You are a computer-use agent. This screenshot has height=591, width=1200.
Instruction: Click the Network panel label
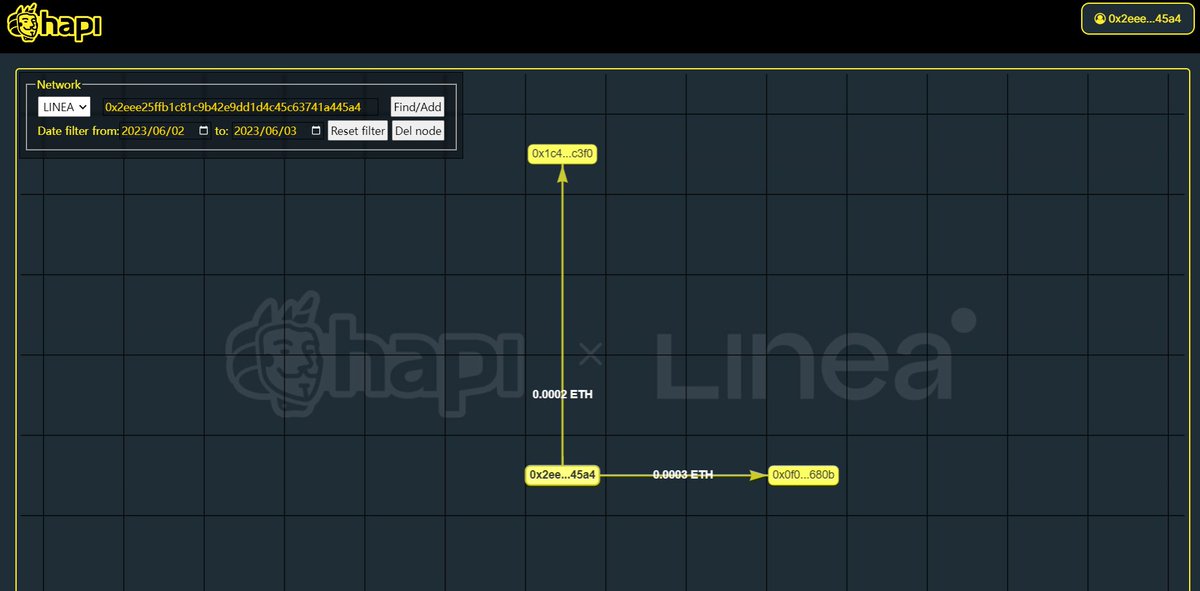[58, 85]
